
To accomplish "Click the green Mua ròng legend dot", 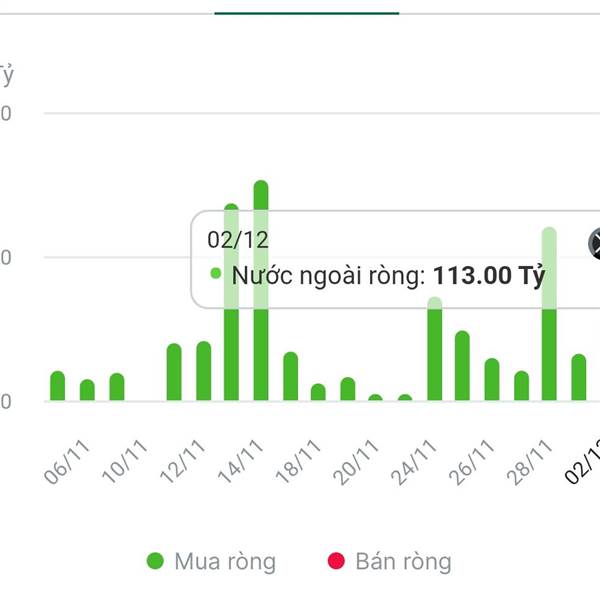I will point(155,561).
